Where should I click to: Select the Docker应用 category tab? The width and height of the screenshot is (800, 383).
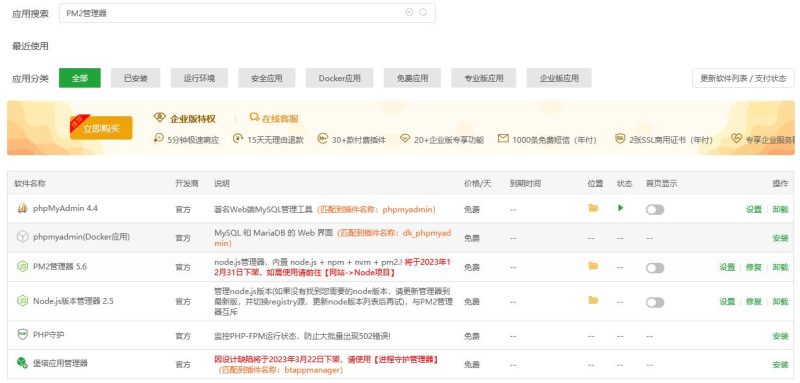(x=339, y=78)
